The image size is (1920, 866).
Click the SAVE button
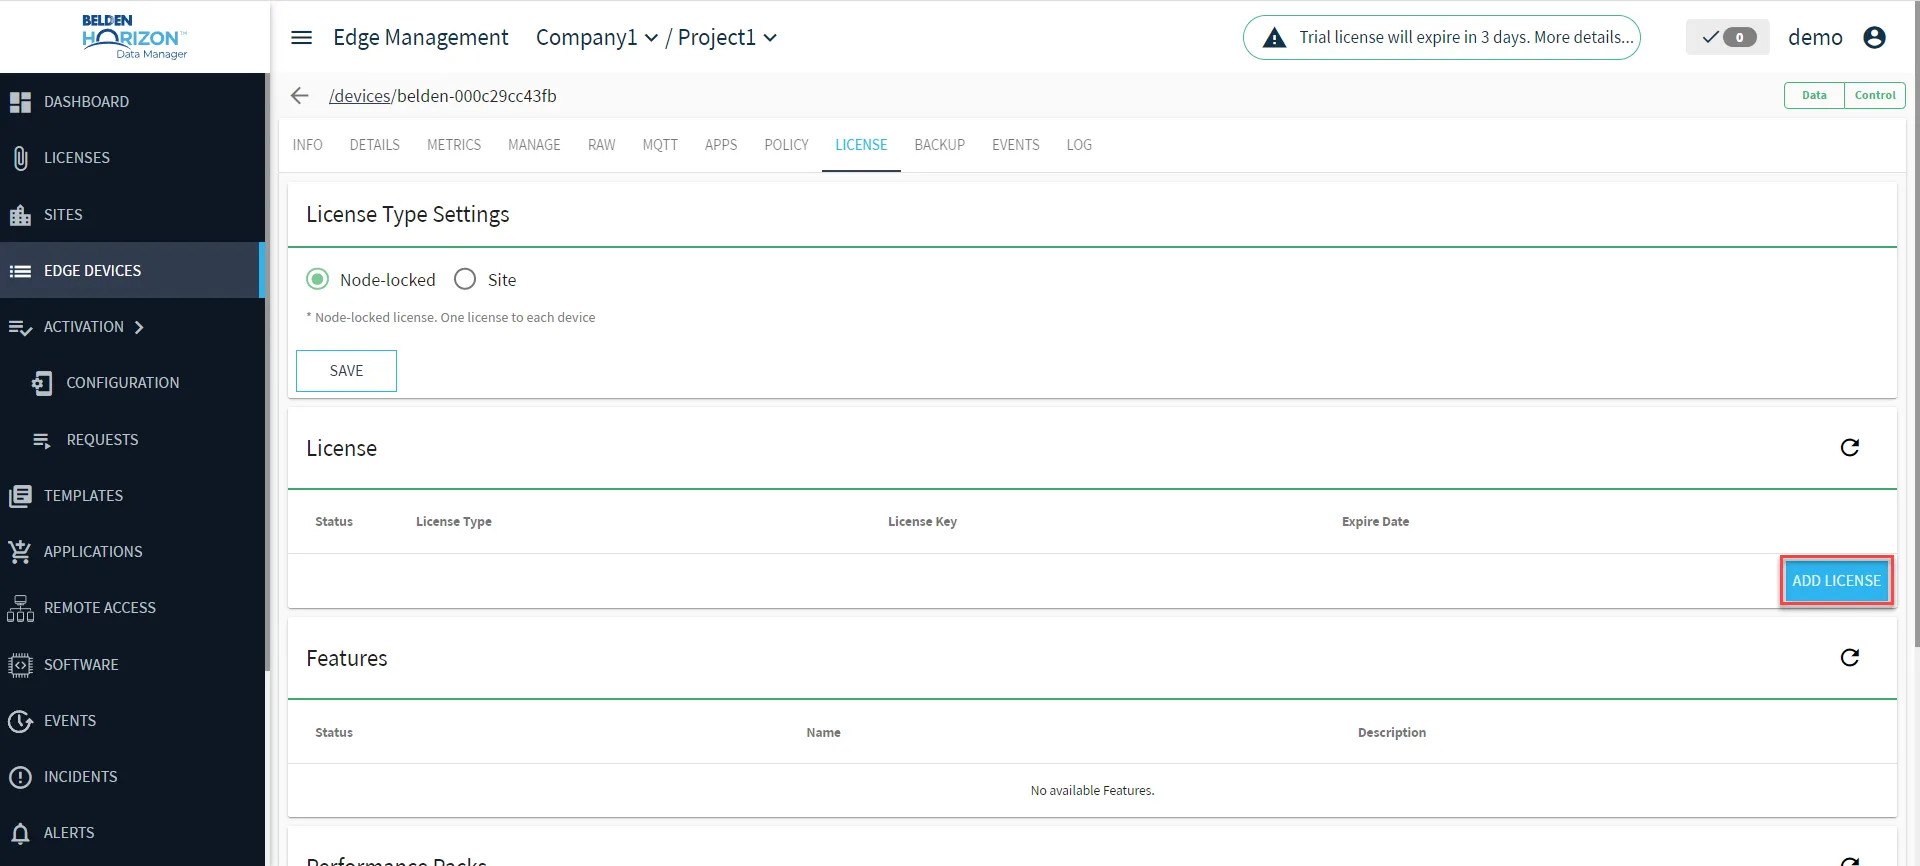pos(346,371)
